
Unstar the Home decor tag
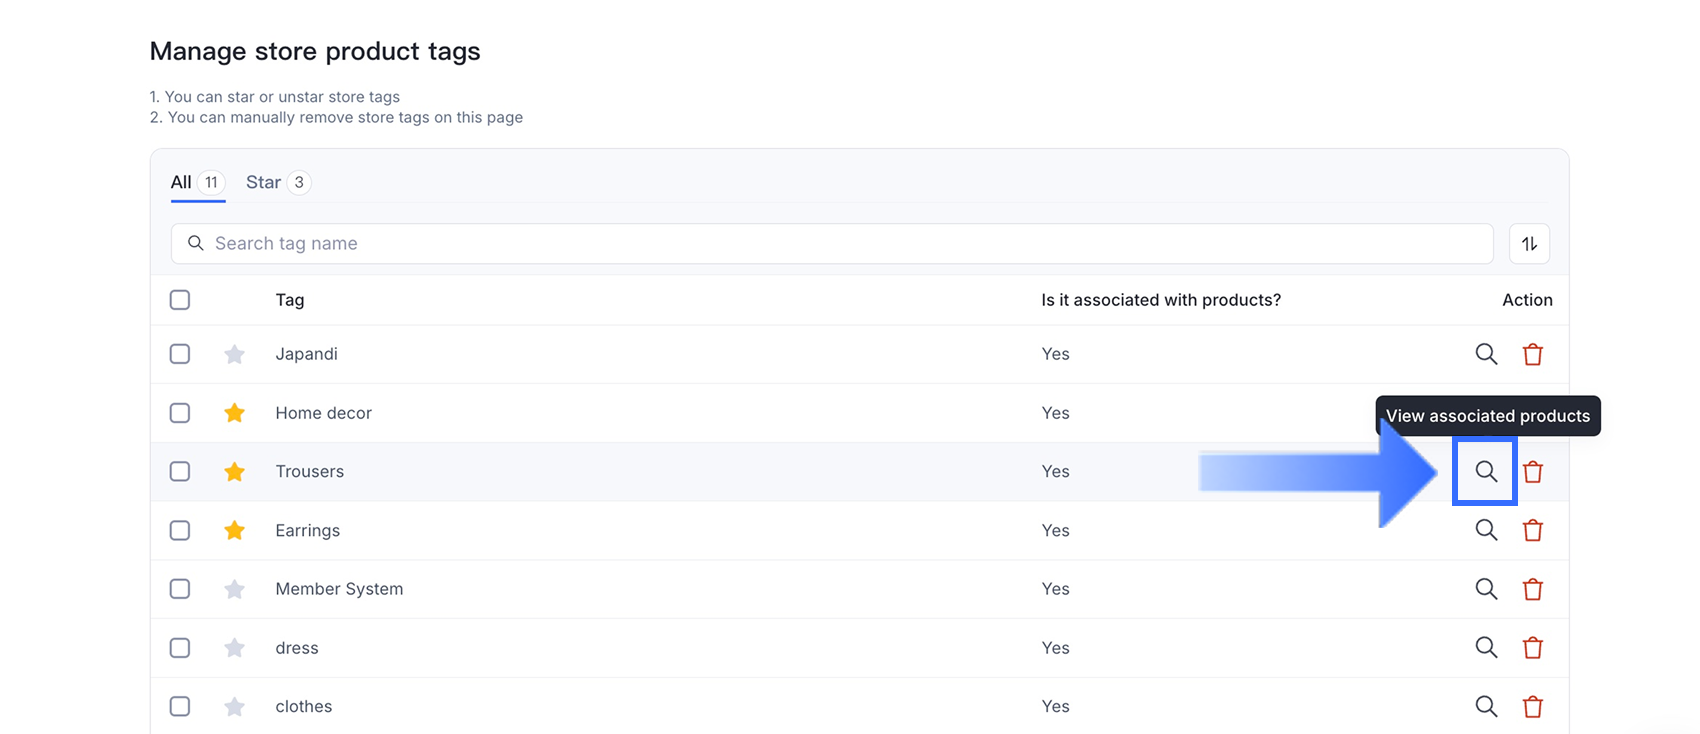[235, 413]
